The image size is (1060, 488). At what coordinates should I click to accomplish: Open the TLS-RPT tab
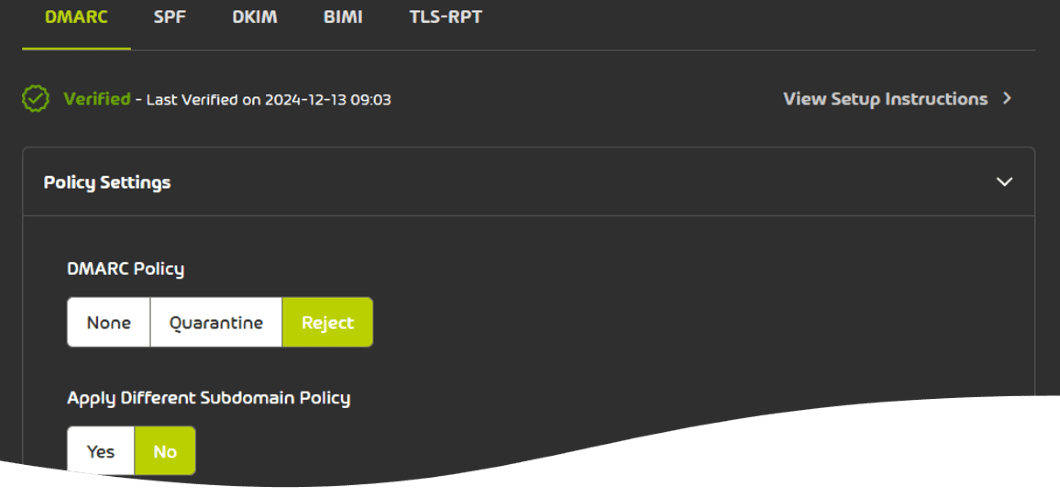tap(445, 17)
